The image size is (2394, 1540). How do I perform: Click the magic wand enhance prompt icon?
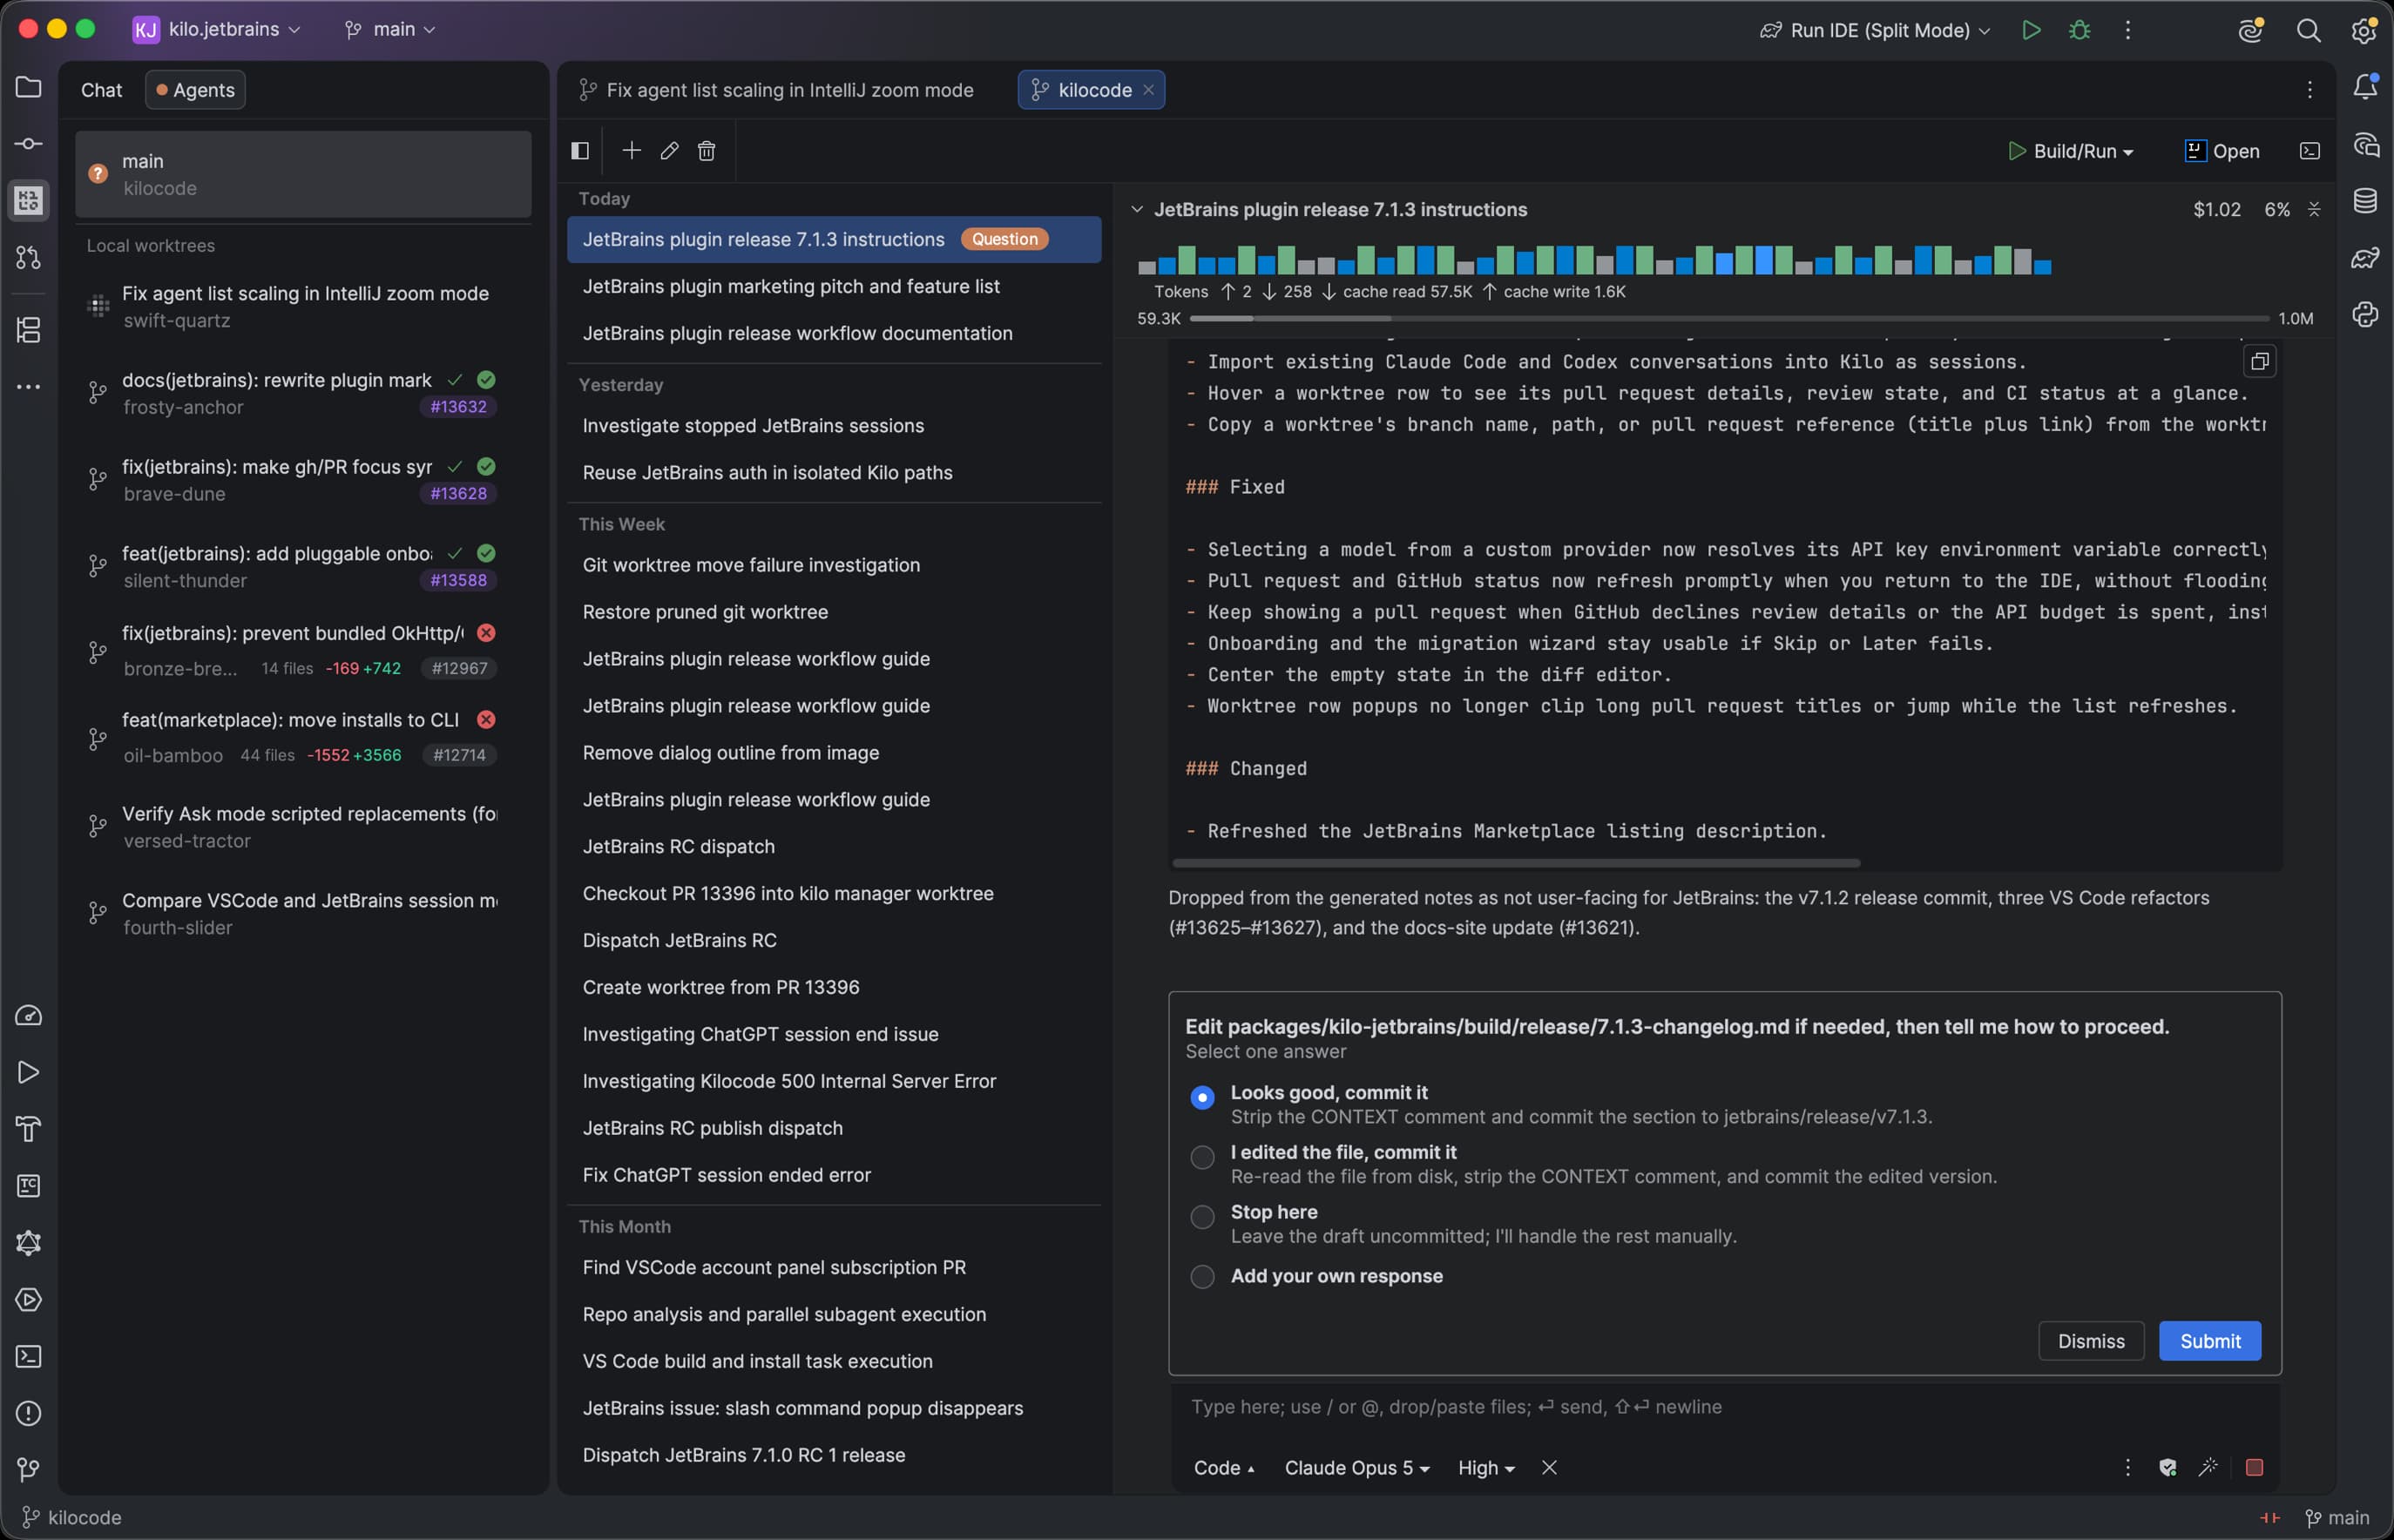tap(2208, 1467)
